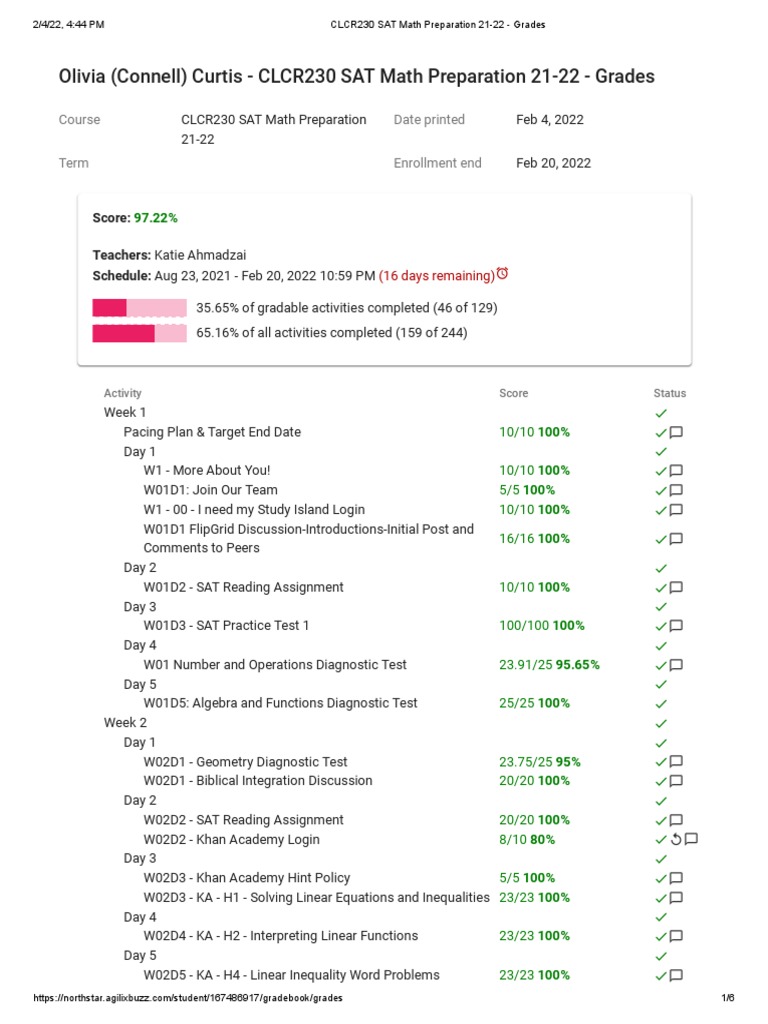This screenshot has width=768, height=1024.
Task: Click the Activity column header
Action: pyautogui.click(x=123, y=393)
